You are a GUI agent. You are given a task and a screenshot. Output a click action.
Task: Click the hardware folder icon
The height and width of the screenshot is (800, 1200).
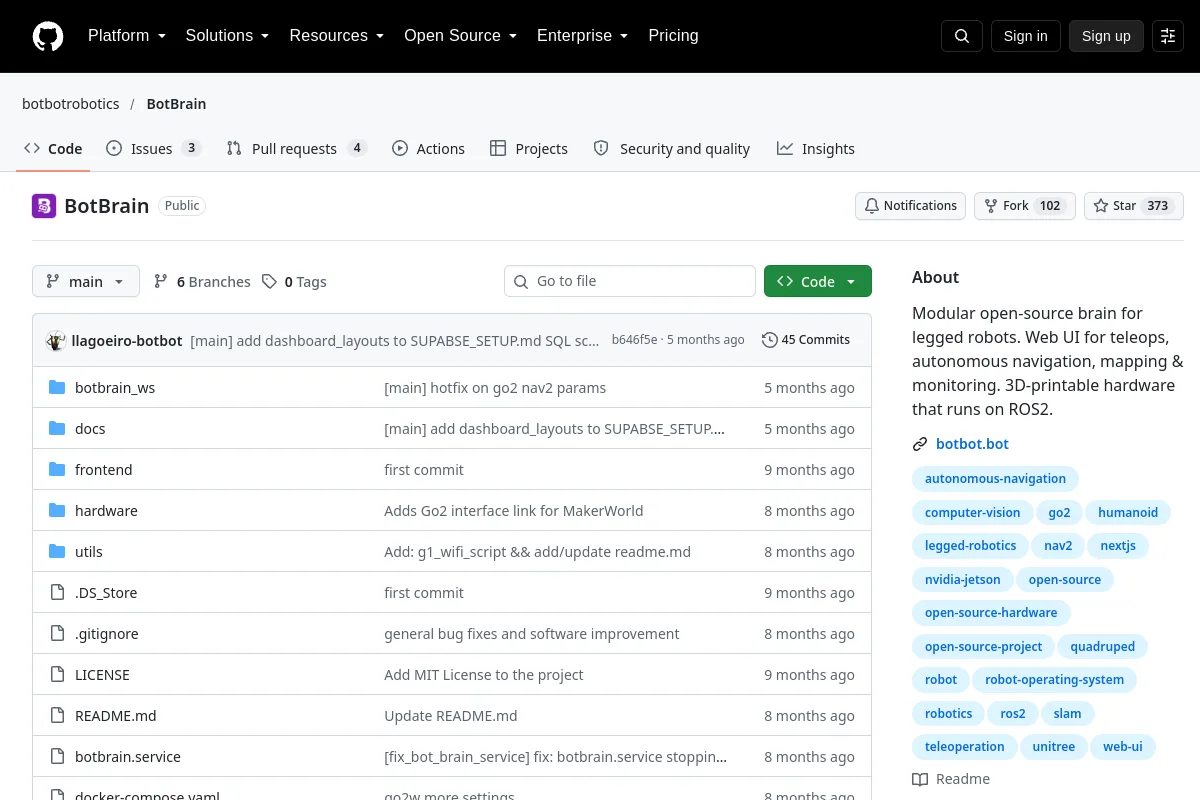(57, 510)
